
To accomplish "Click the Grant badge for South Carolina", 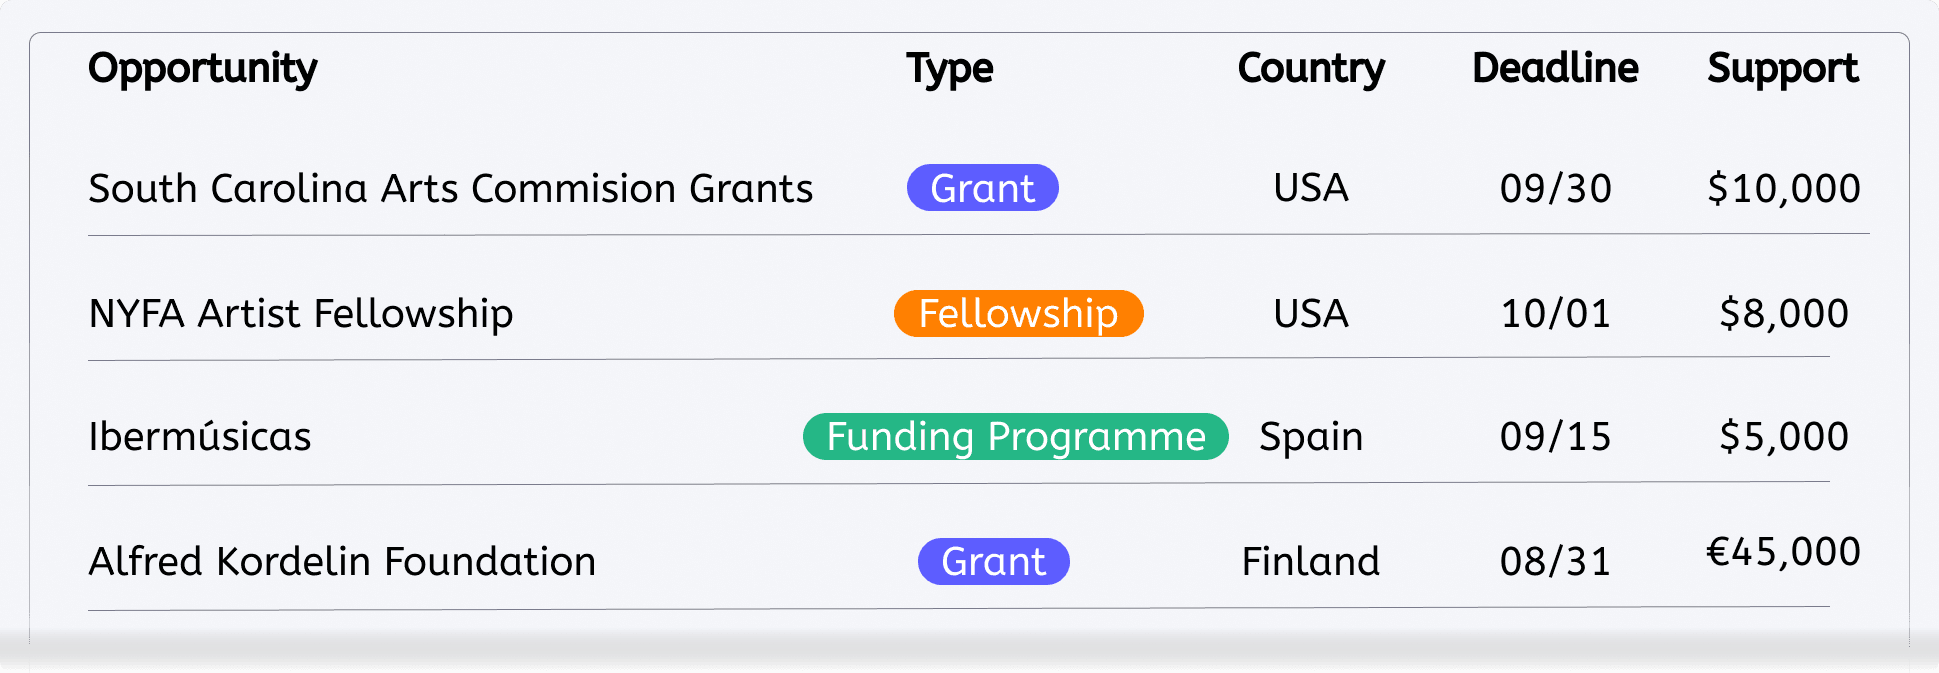I will (982, 188).
